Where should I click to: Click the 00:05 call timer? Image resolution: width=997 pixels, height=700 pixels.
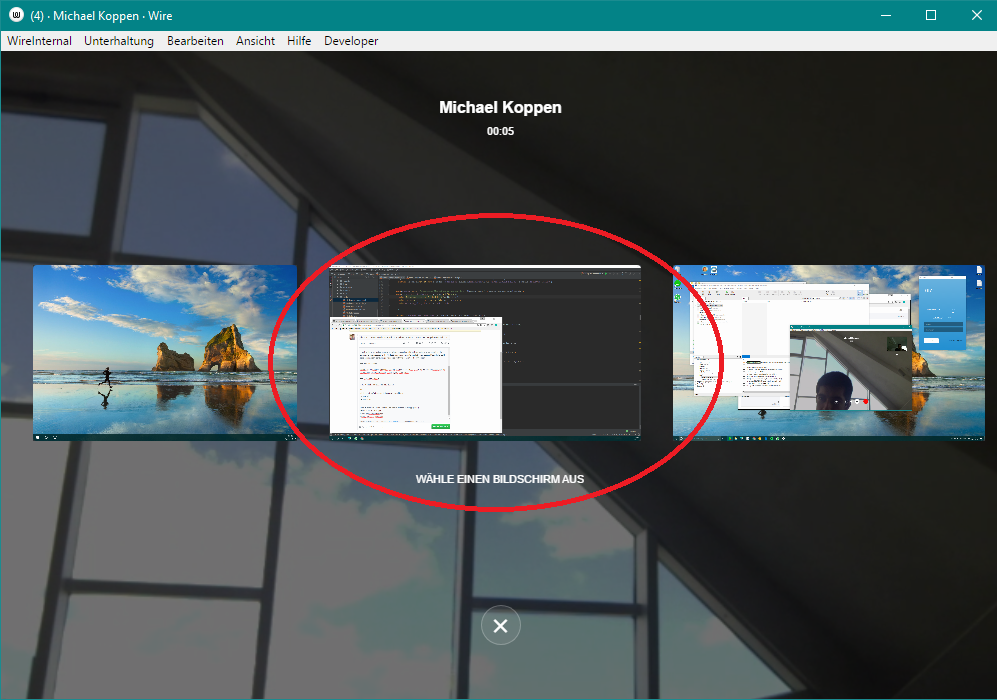500,131
